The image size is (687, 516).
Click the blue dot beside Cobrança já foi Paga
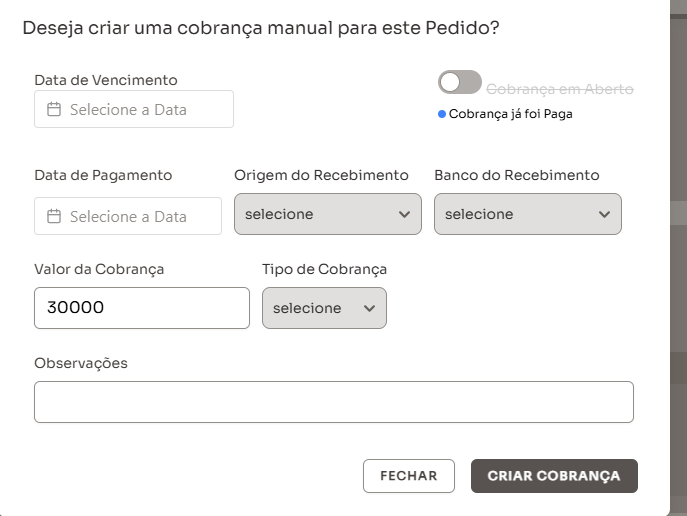pos(442,114)
